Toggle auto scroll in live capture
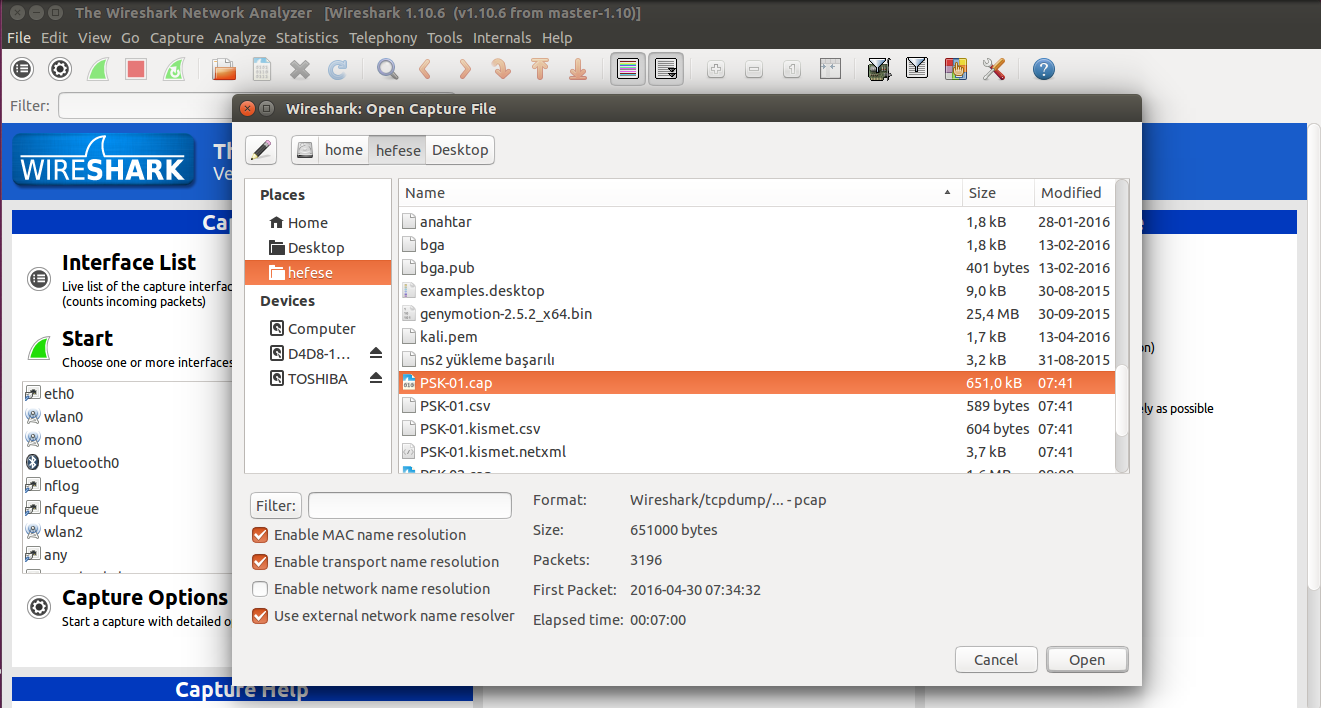The width and height of the screenshot is (1321, 708). pyautogui.click(x=666, y=69)
